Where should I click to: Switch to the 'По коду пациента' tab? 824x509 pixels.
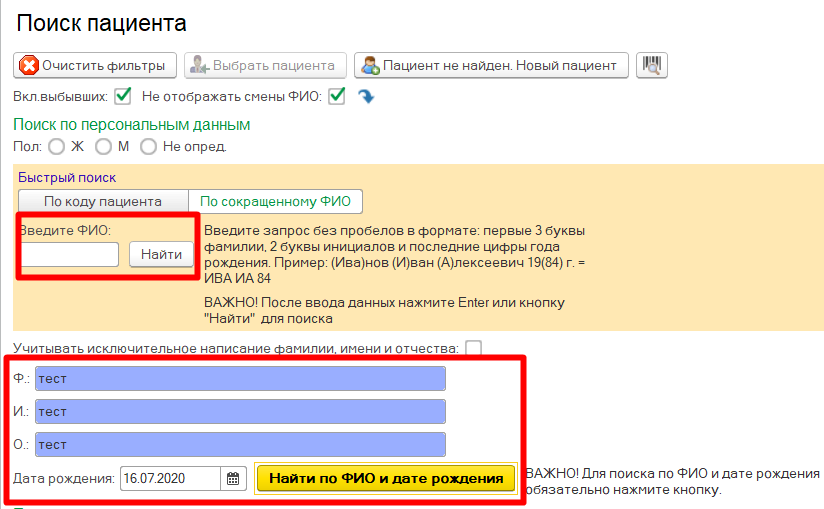point(103,201)
